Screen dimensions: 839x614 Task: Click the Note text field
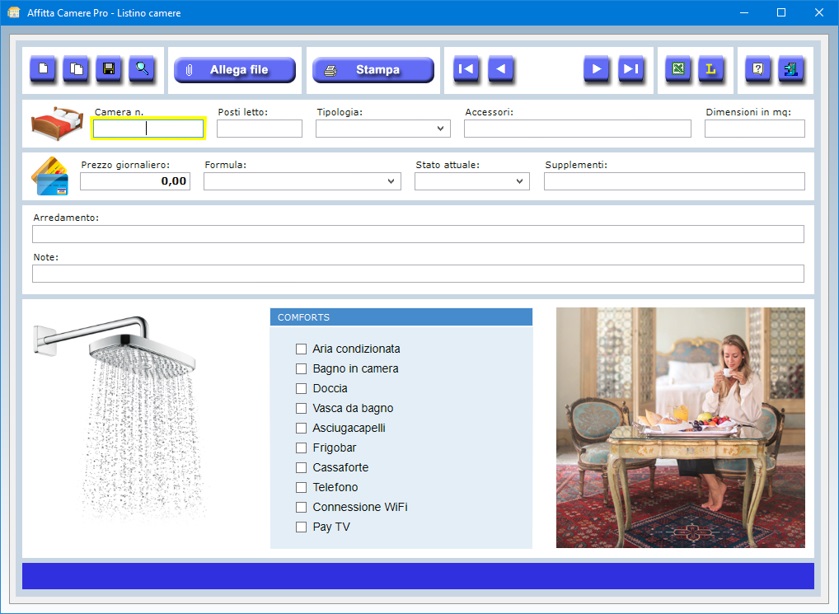(x=418, y=274)
